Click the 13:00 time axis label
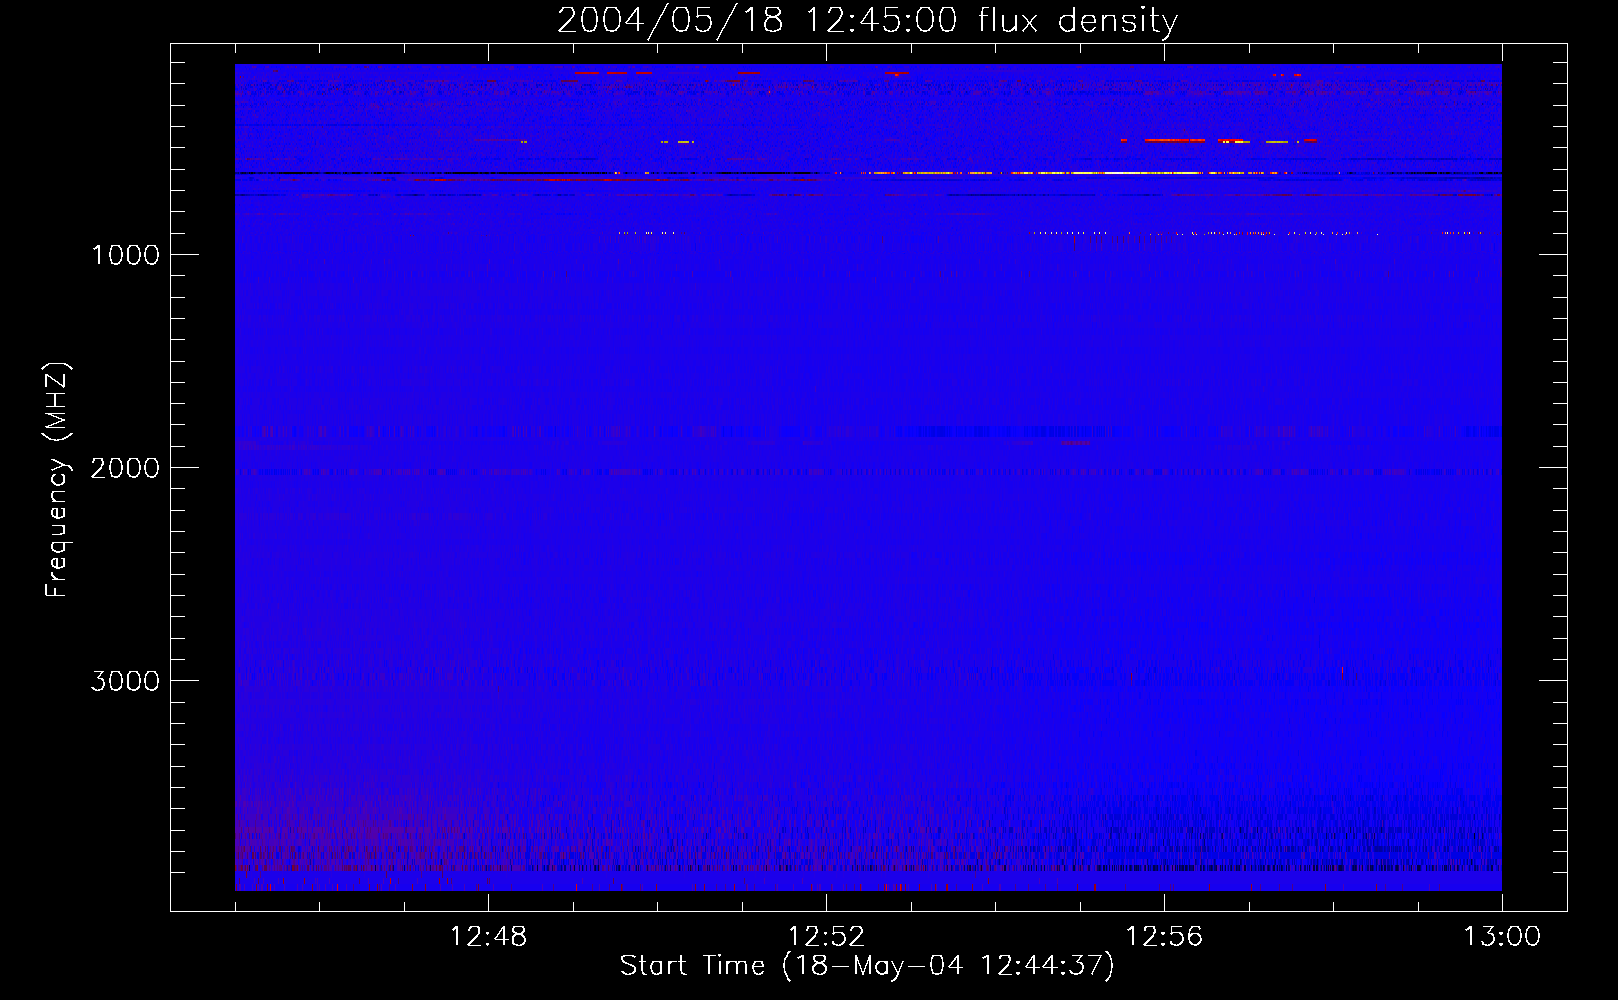The width and height of the screenshot is (1618, 1000). coord(1502,937)
